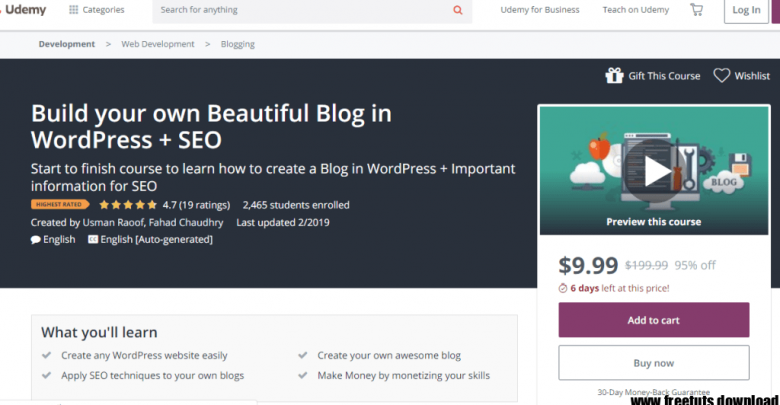The width and height of the screenshot is (780, 405).
Task: Open the Categories menu
Action: 97,9
